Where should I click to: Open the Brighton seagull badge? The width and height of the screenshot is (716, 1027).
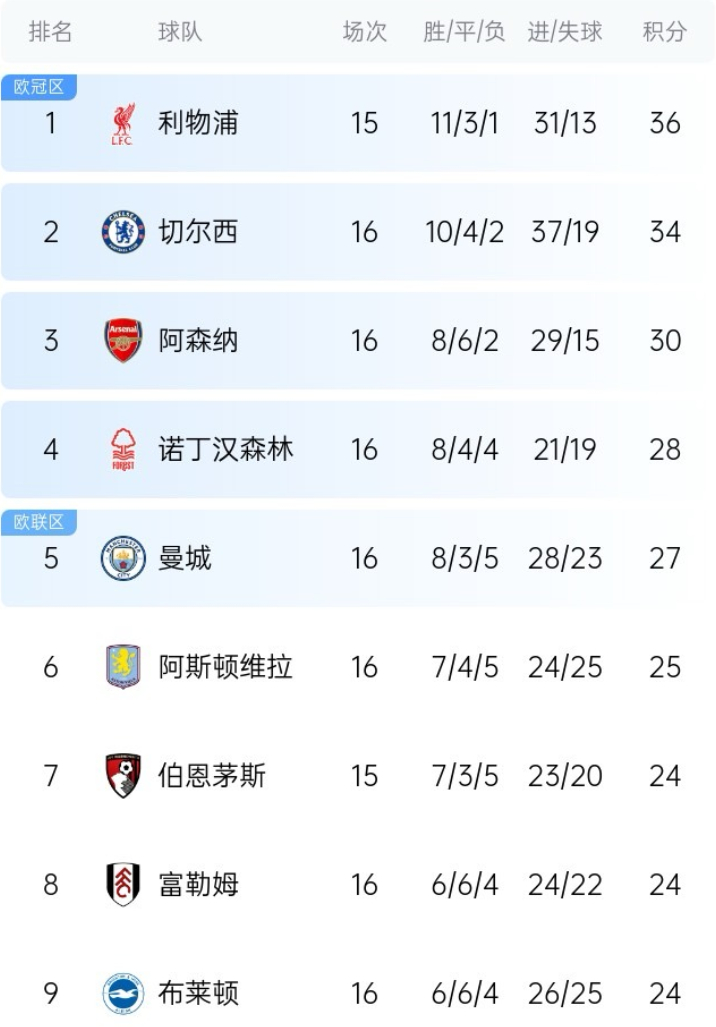tap(123, 993)
